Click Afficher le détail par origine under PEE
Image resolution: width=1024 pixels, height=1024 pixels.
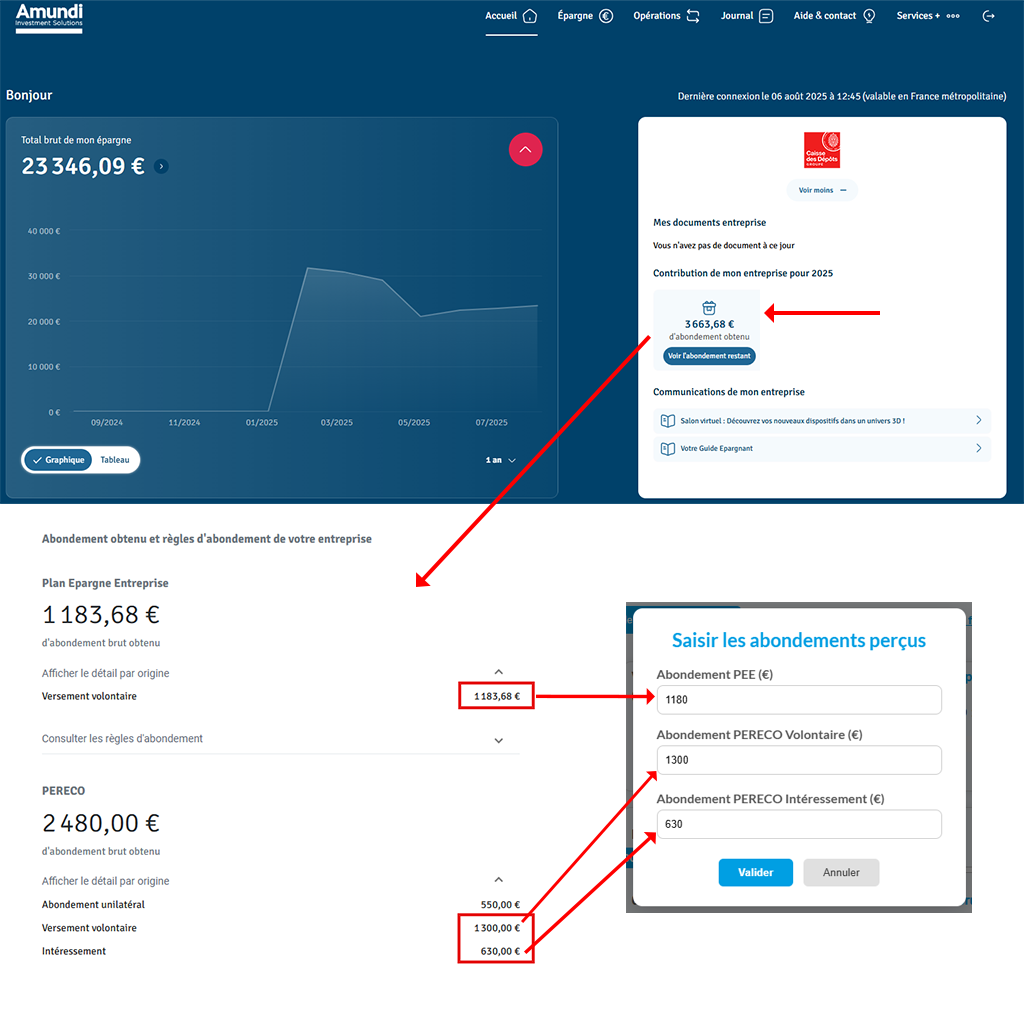click(x=105, y=673)
